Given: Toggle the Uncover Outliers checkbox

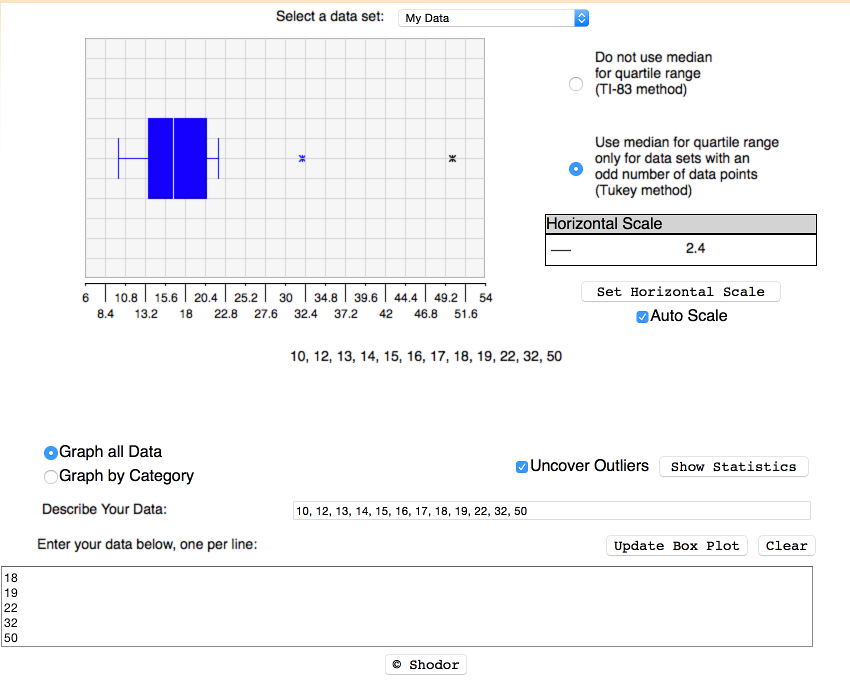Looking at the screenshot, I should point(521,467).
